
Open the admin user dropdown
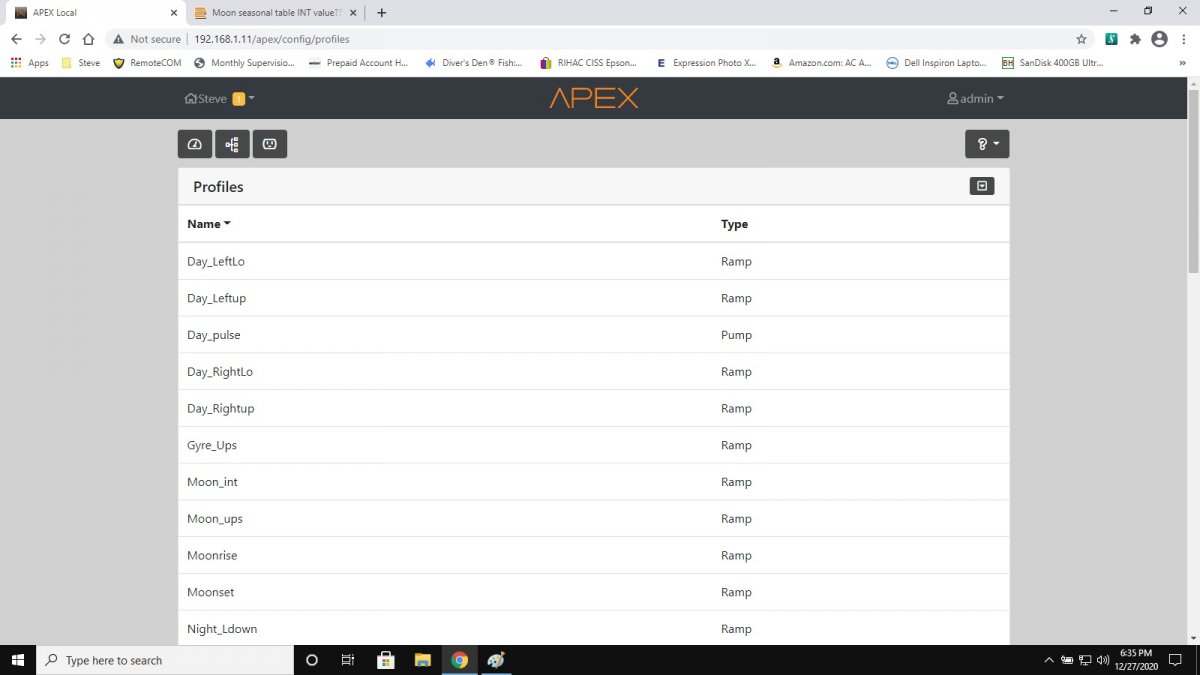click(975, 98)
